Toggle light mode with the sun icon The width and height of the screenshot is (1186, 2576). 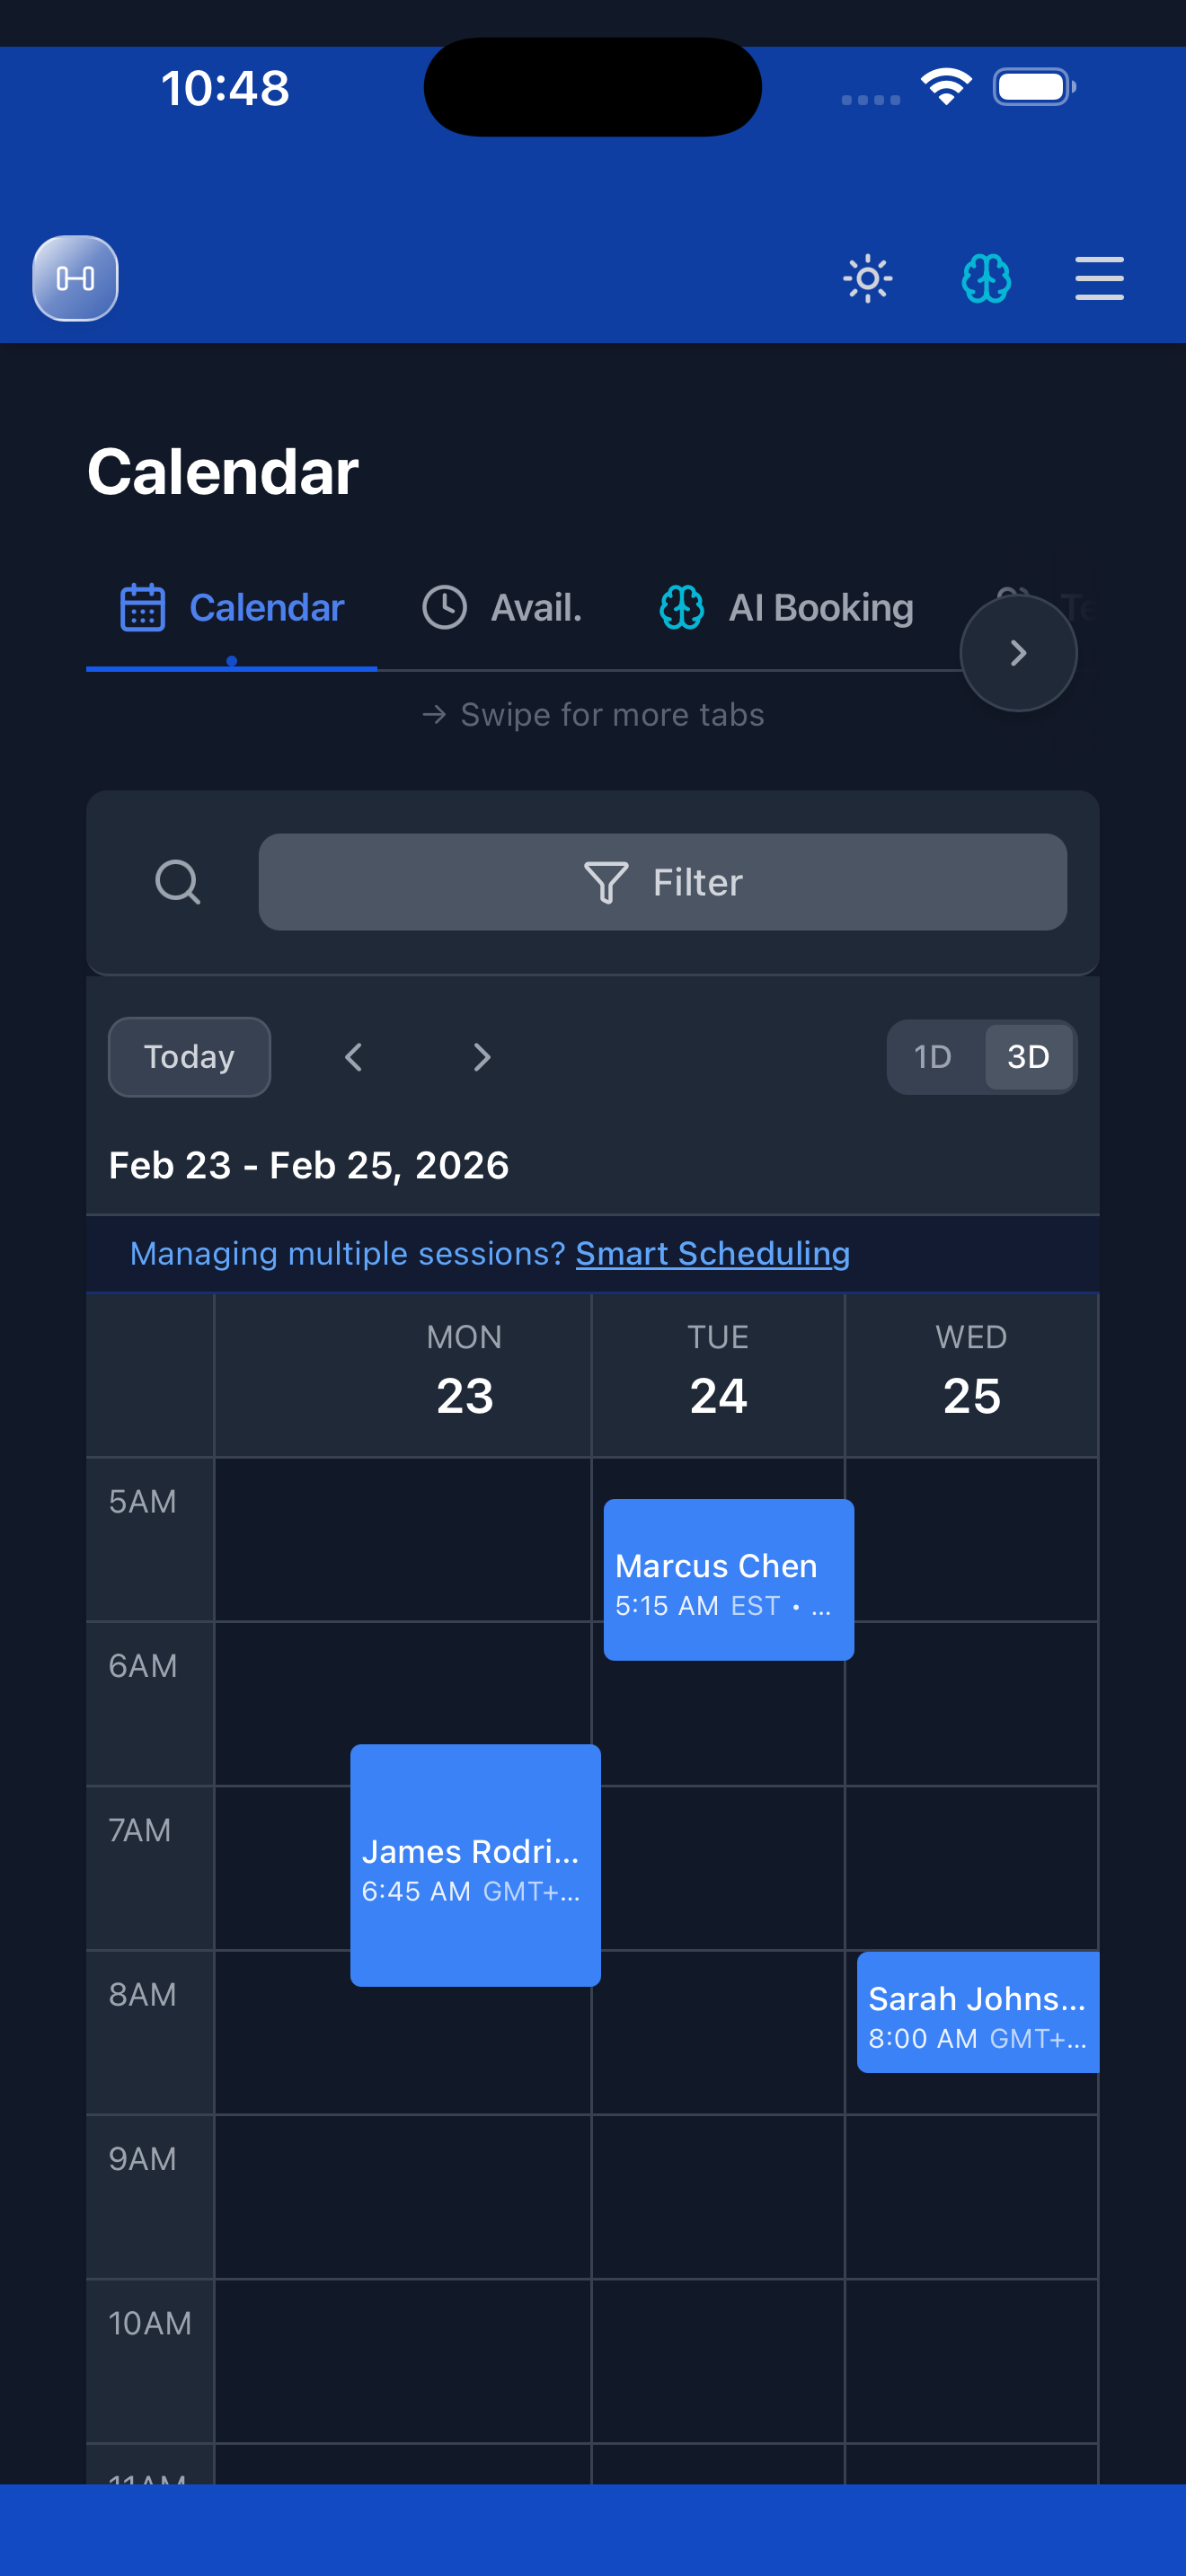click(868, 280)
